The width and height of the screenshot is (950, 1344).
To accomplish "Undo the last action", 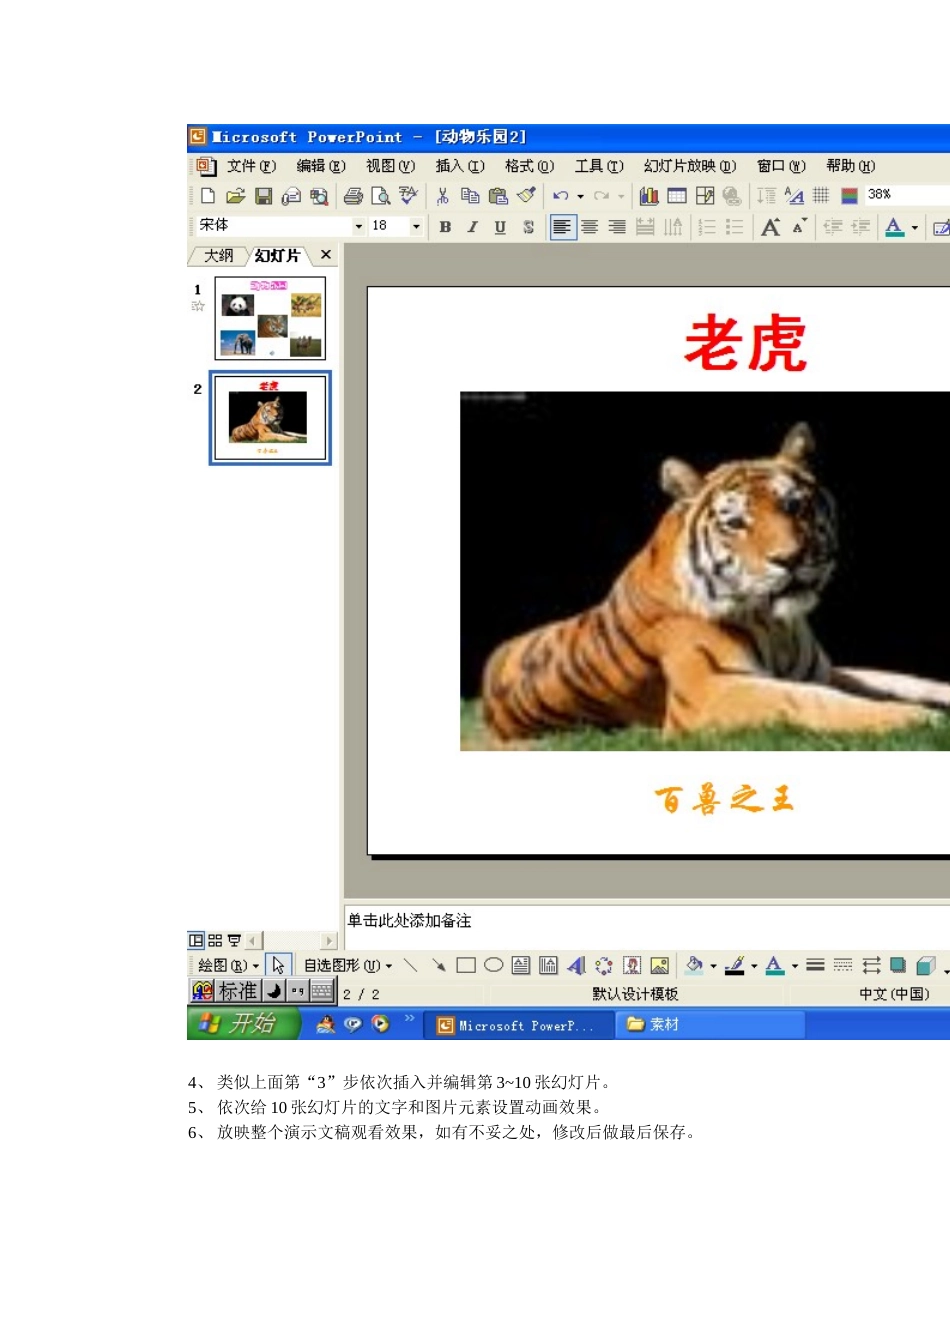I will click(x=561, y=196).
